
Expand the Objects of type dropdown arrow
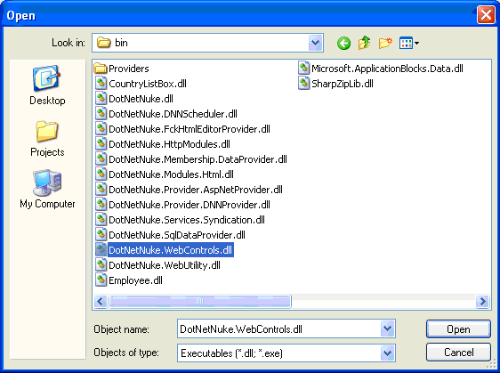[387, 353]
